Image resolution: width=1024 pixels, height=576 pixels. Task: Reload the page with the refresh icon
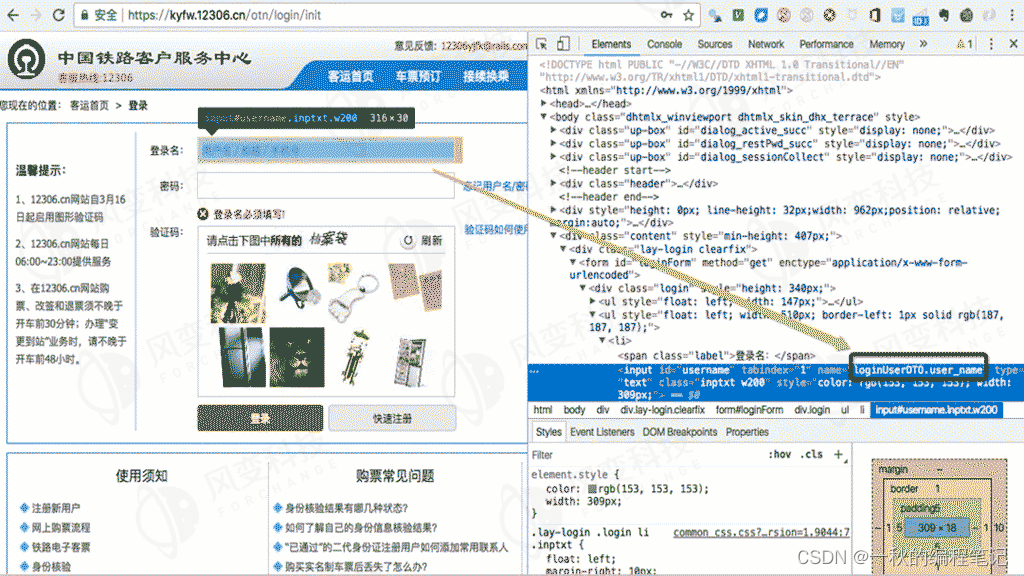click(59, 14)
